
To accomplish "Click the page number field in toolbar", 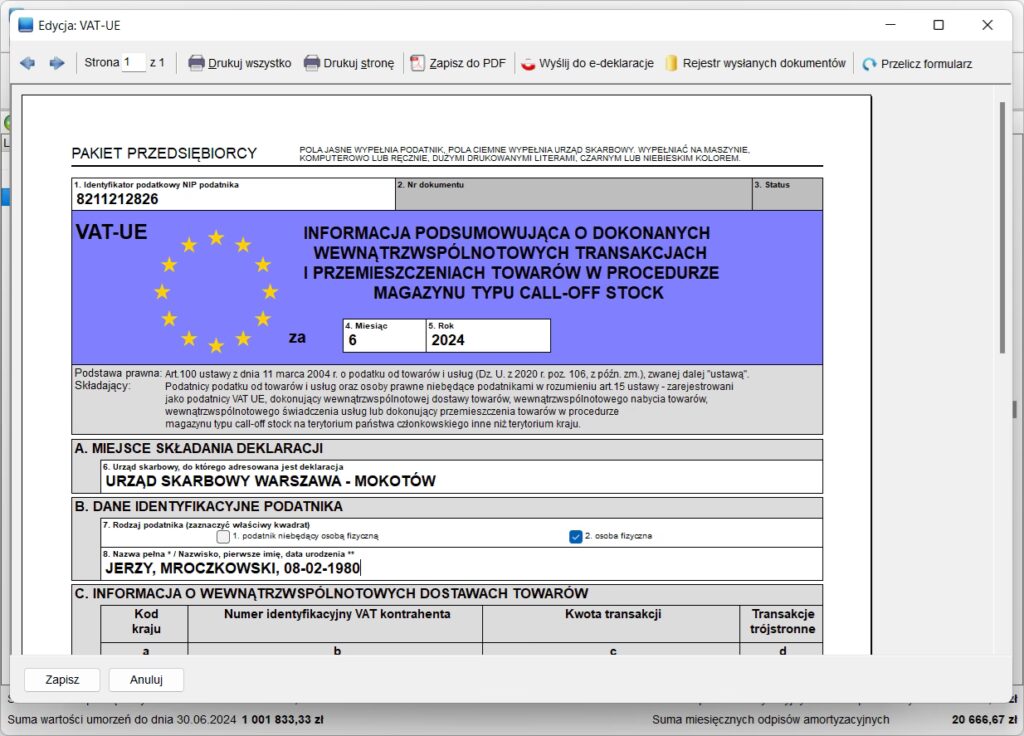I will click(x=133, y=63).
